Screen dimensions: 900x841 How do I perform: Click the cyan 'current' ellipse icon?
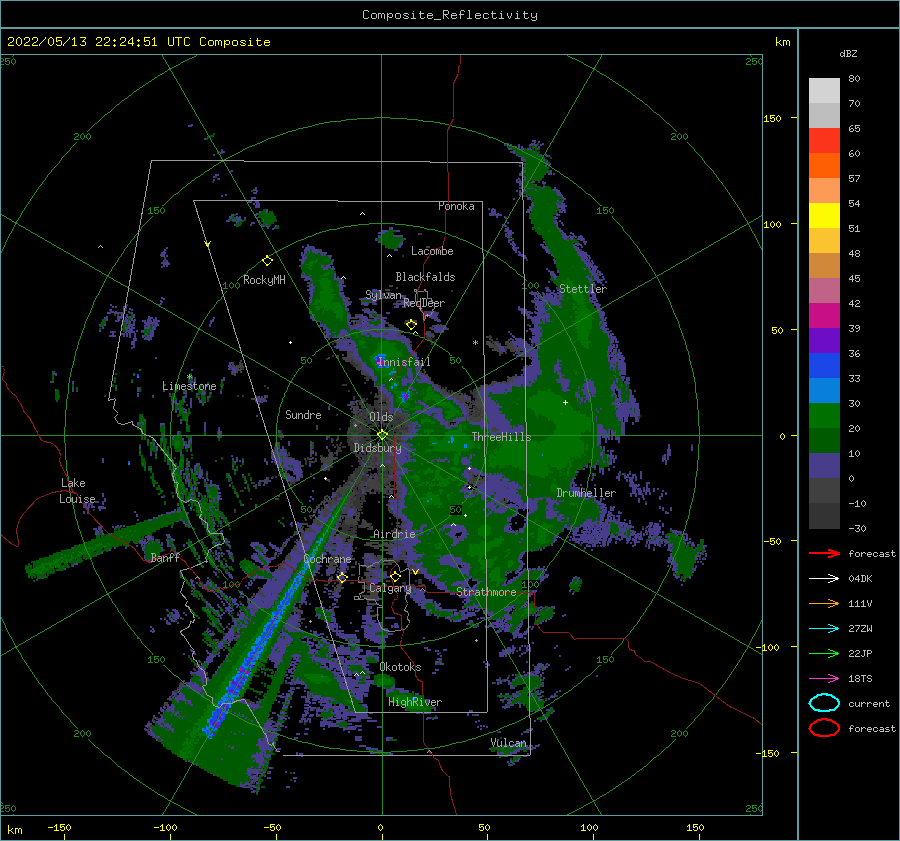click(824, 703)
